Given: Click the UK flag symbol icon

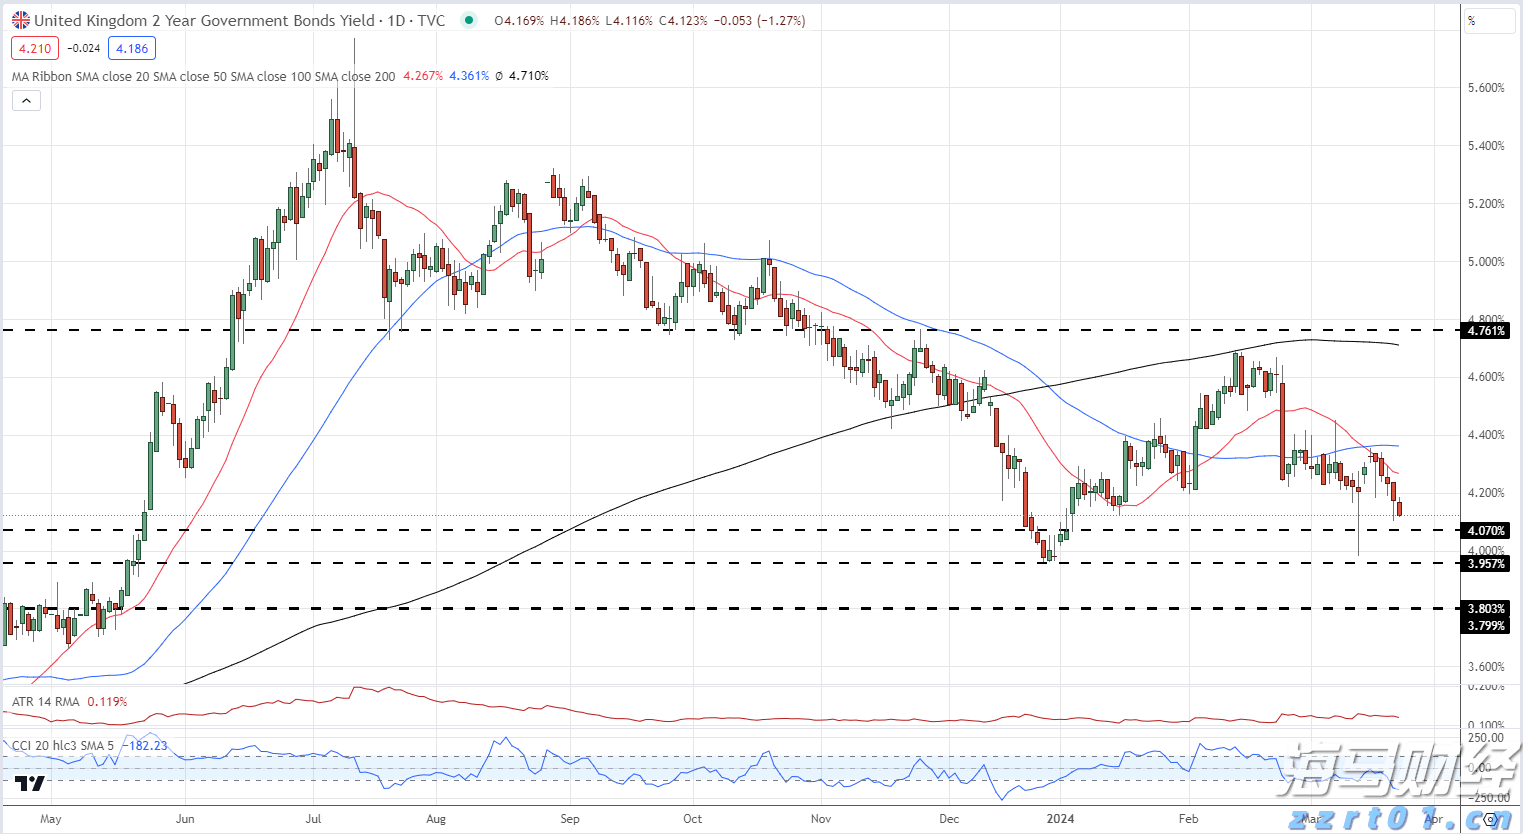Looking at the screenshot, I should tap(20, 20).
